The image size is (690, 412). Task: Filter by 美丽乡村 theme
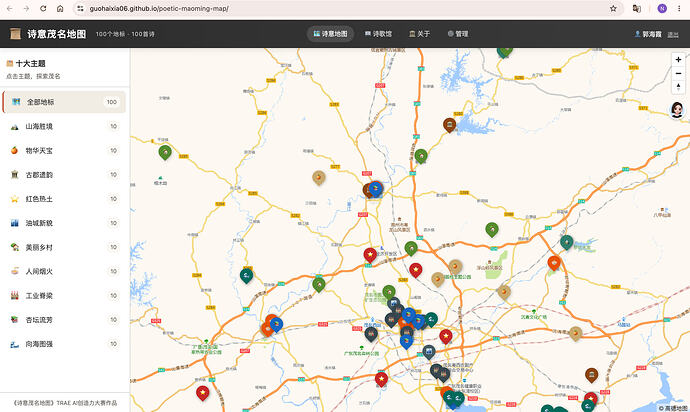click(x=64, y=247)
